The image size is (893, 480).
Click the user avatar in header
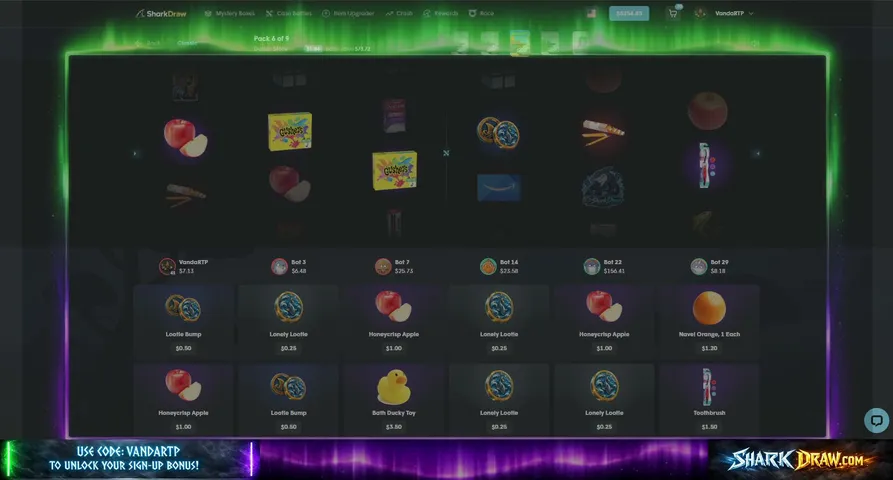pos(701,13)
